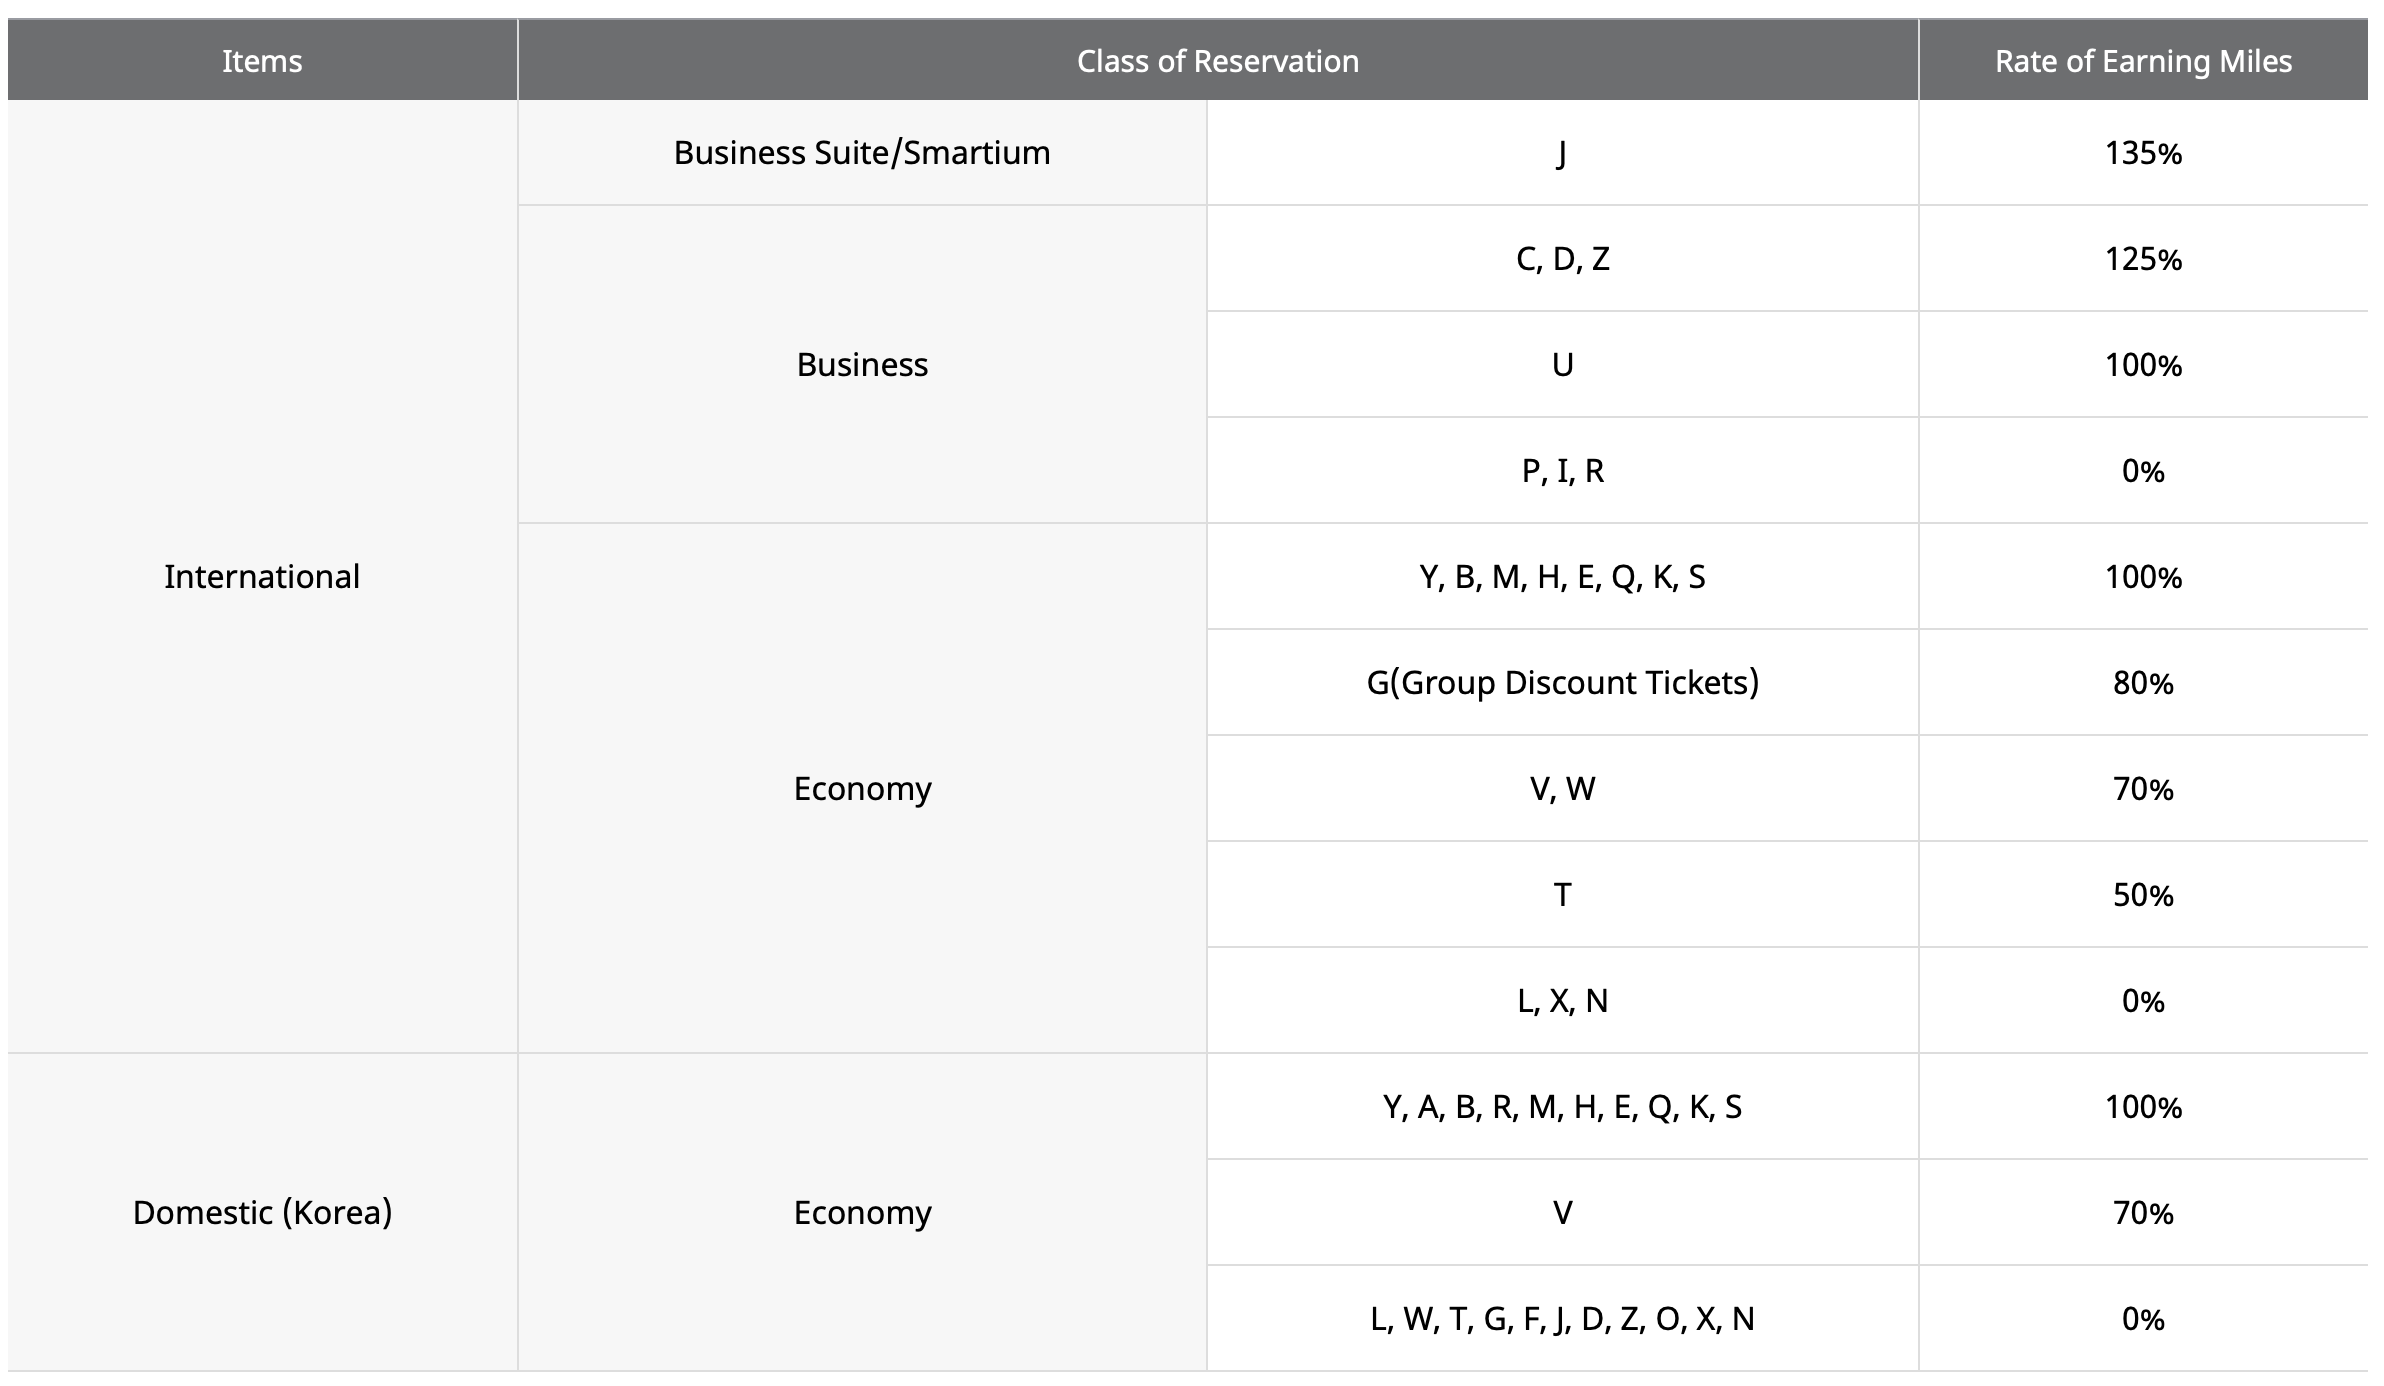Select the L, X, N class cell

click(1562, 1001)
